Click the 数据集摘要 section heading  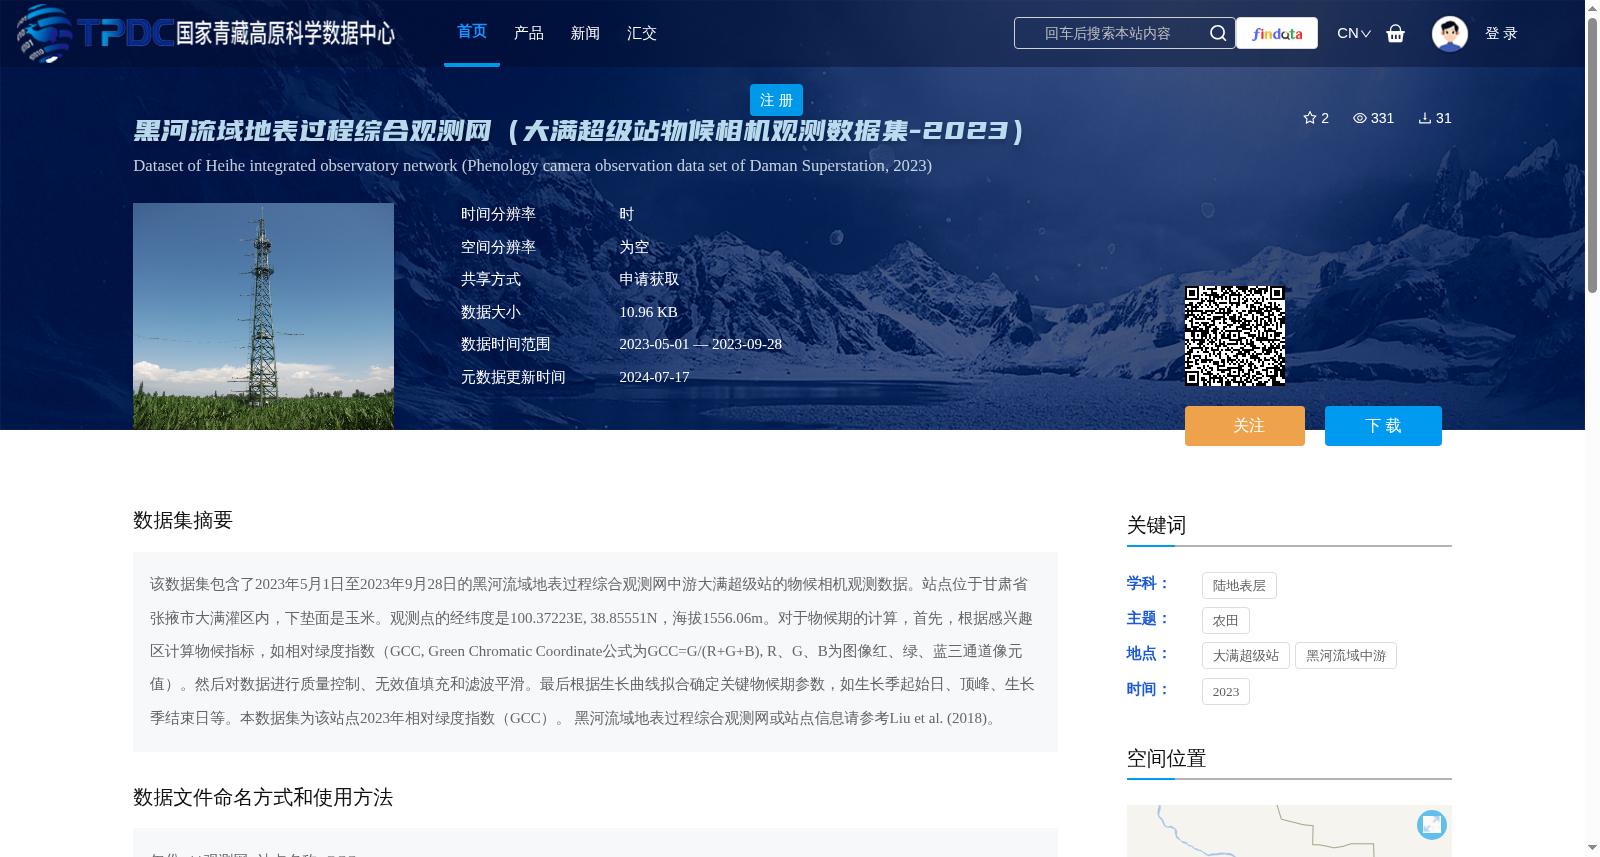click(183, 520)
